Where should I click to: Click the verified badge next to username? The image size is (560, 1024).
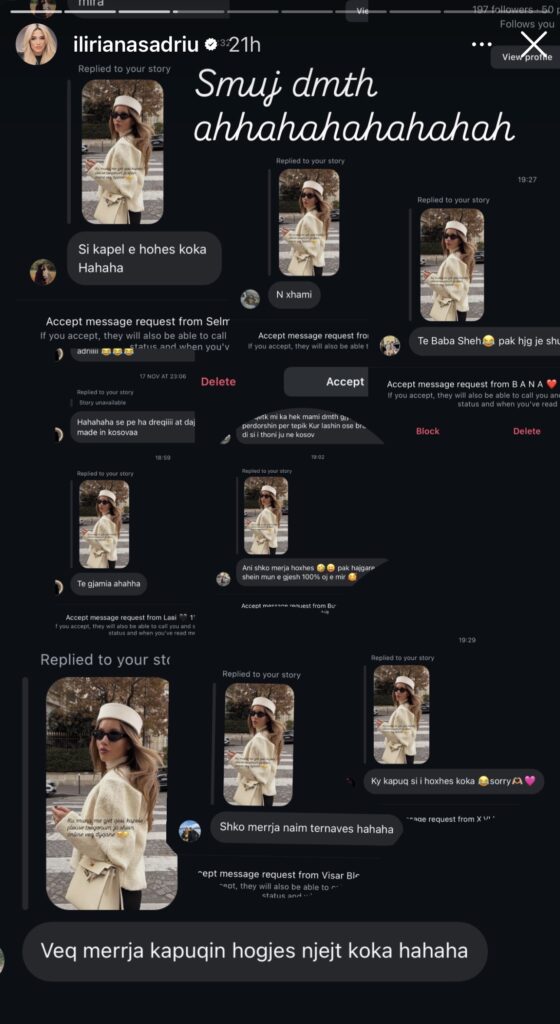tap(211, 45)
